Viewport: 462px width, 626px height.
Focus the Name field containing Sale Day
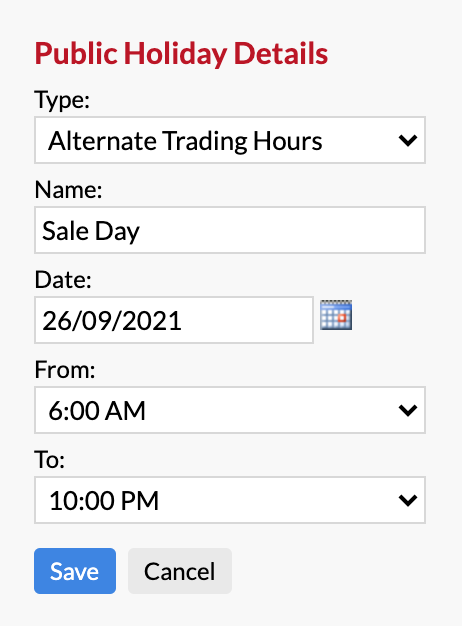click(230, 230)
